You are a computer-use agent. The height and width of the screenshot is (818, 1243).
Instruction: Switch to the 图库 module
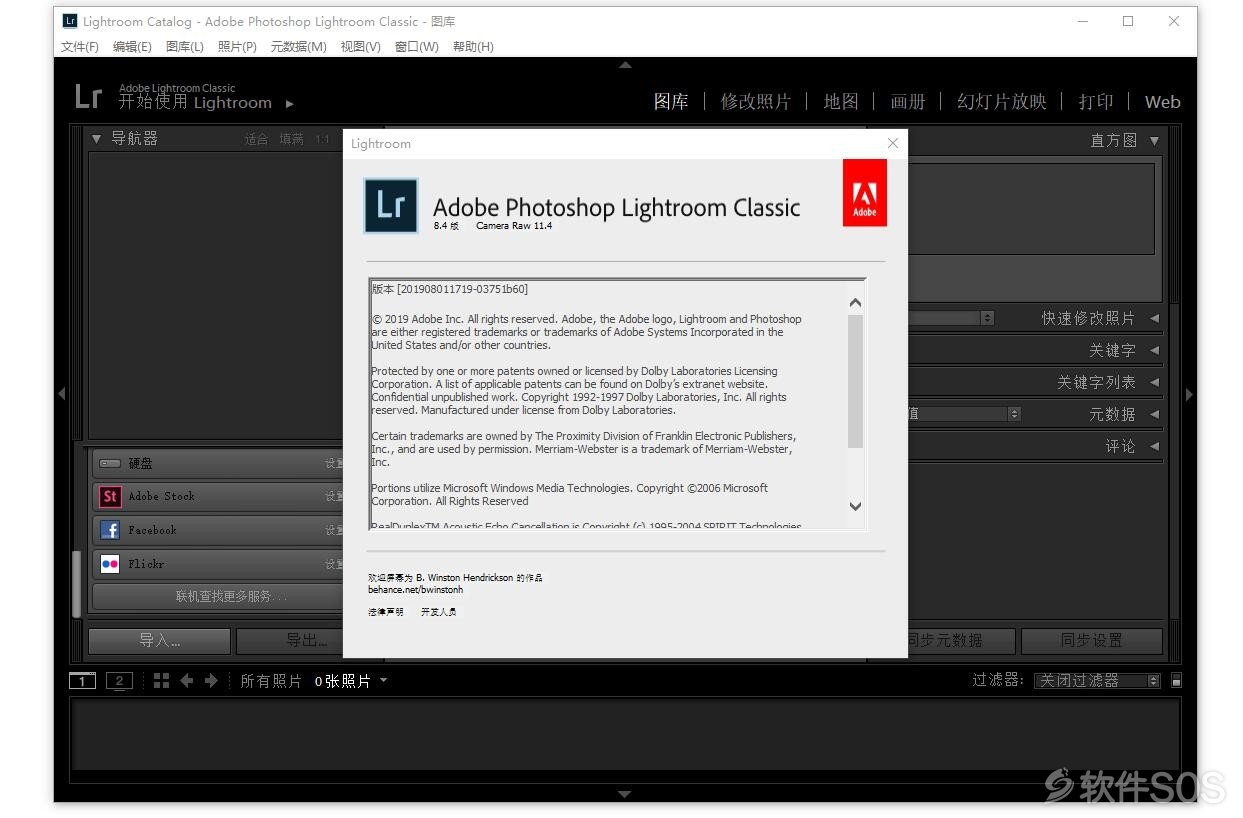click(671, 102)
